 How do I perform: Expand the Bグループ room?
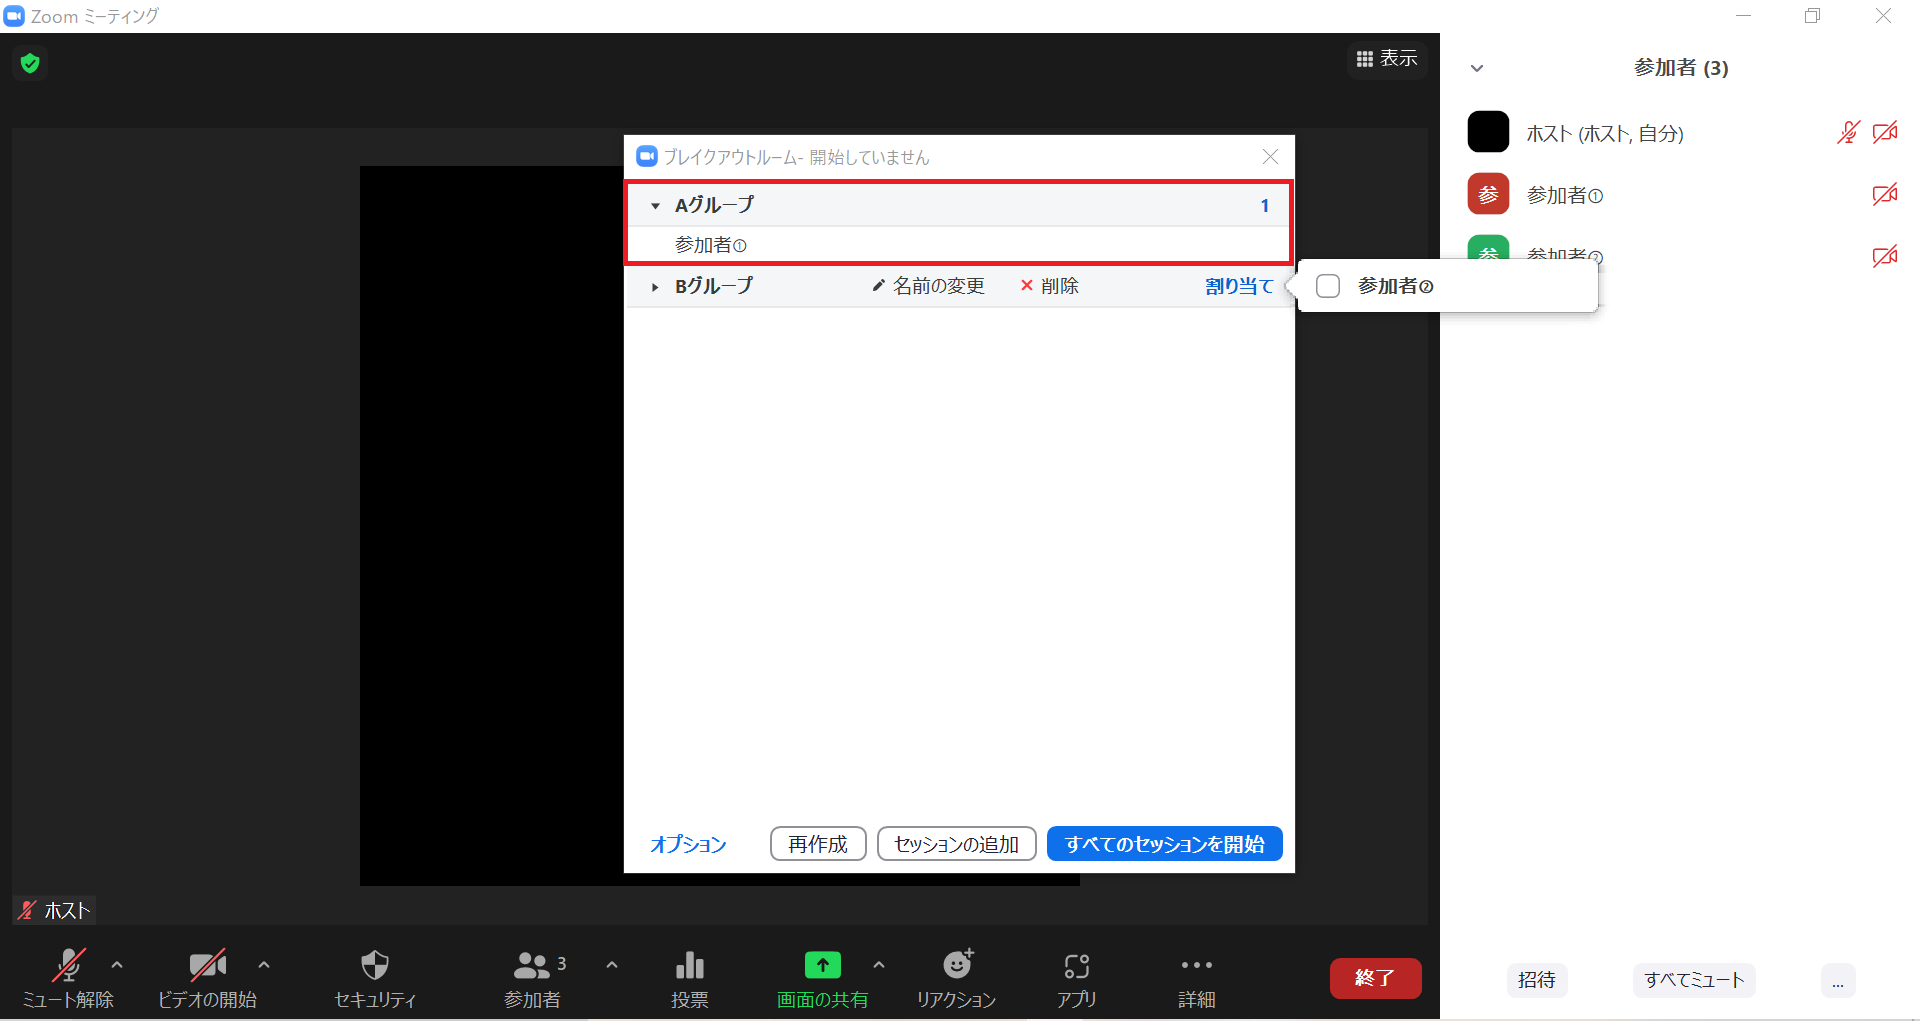point(655,287)
